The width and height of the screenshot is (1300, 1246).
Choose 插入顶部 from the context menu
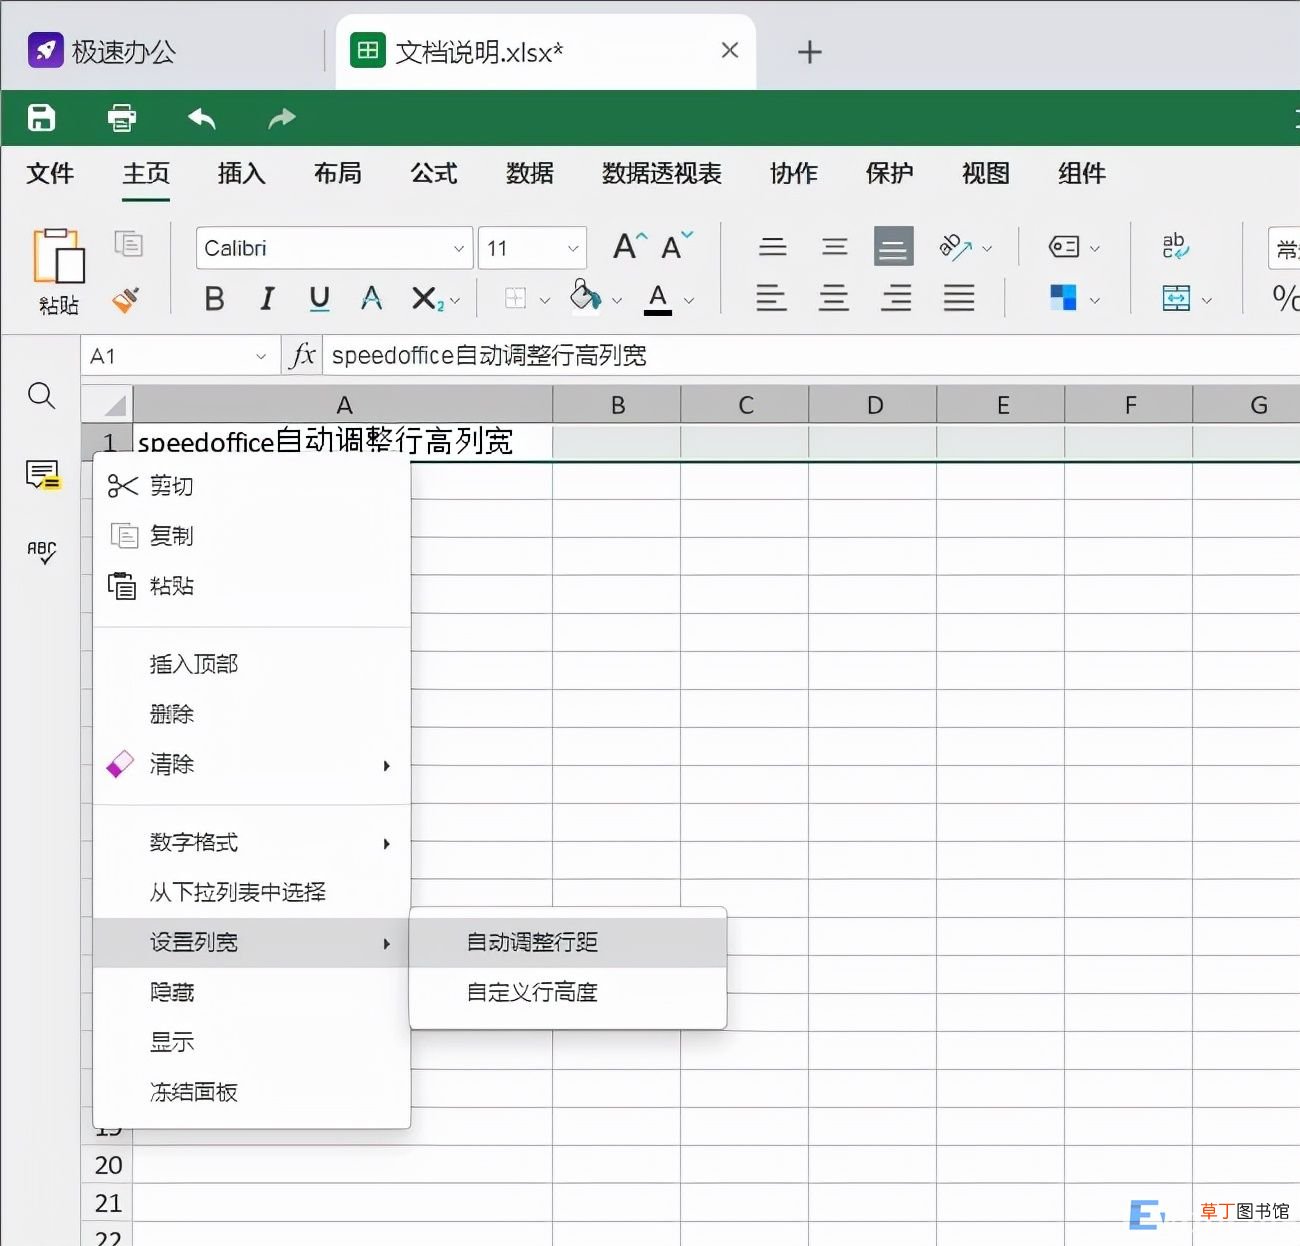(252, 664)
